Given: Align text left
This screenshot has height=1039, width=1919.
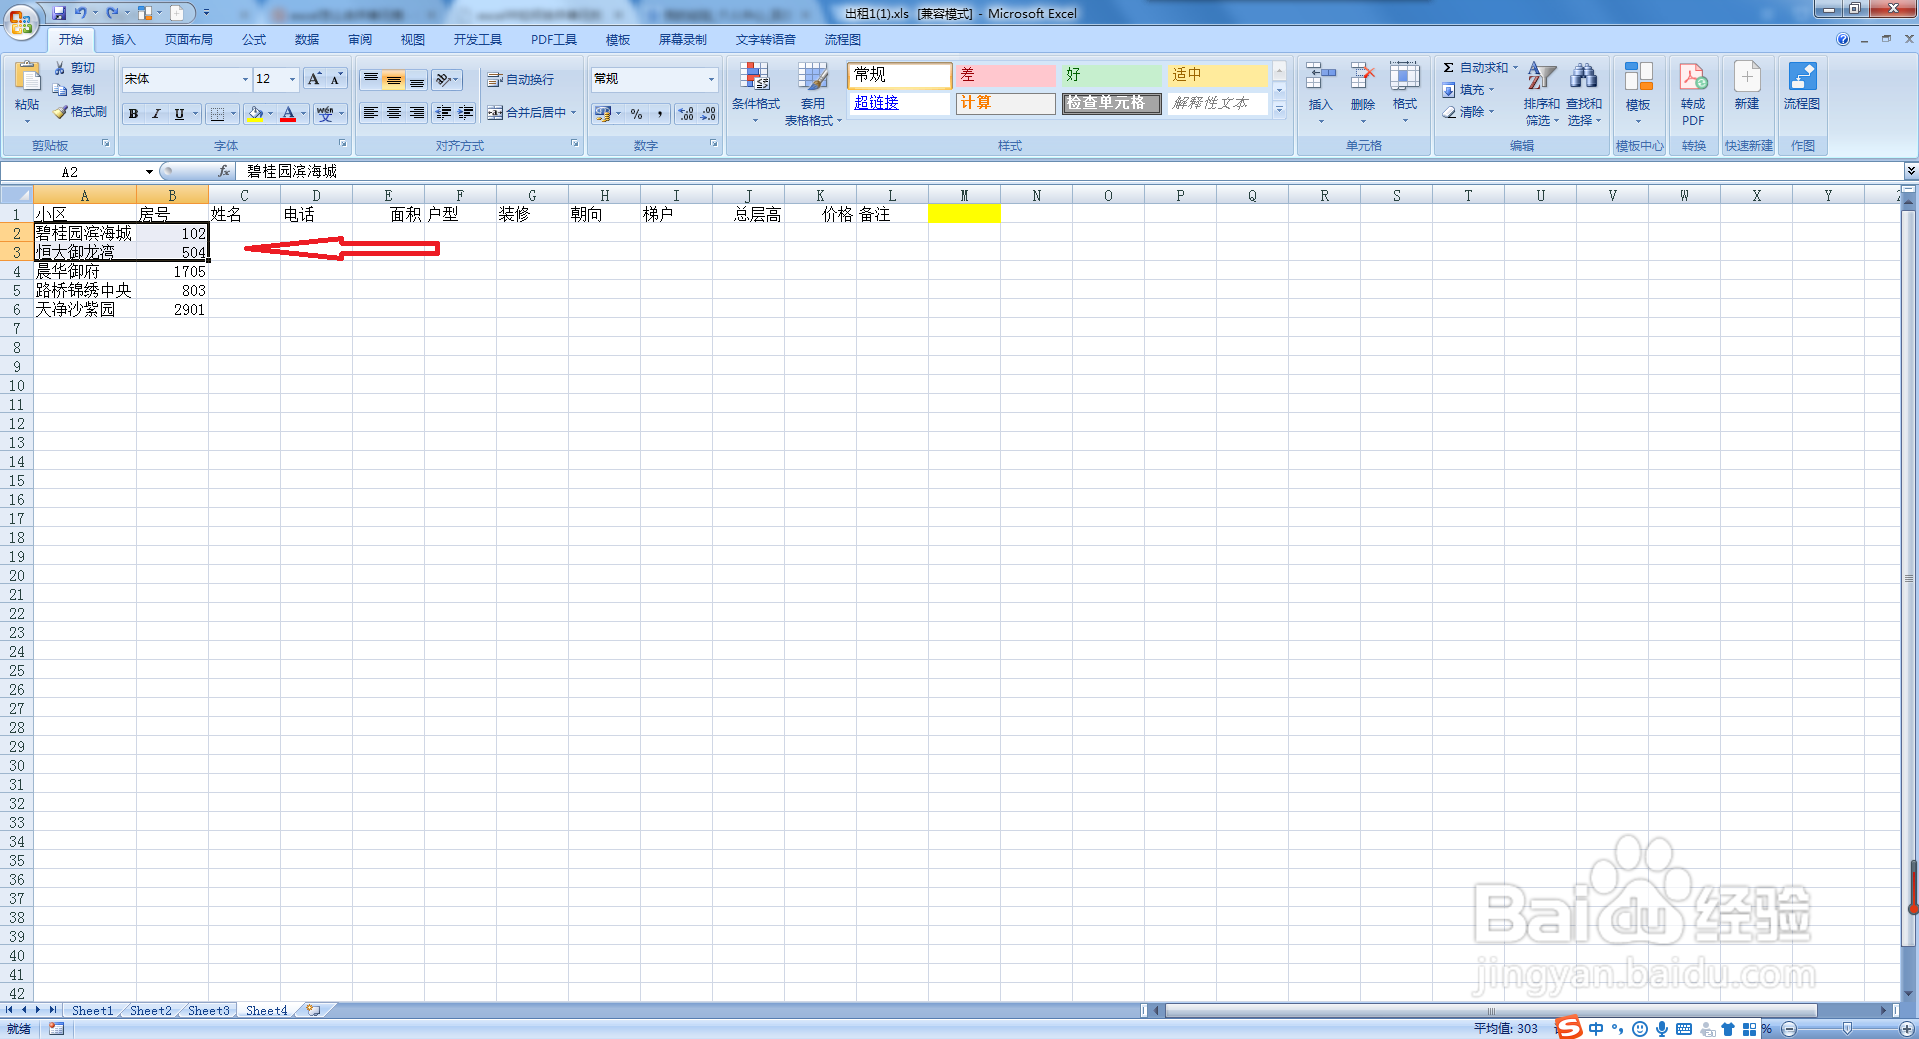Looking at the screenshot, I should click(x=371, y=113).
